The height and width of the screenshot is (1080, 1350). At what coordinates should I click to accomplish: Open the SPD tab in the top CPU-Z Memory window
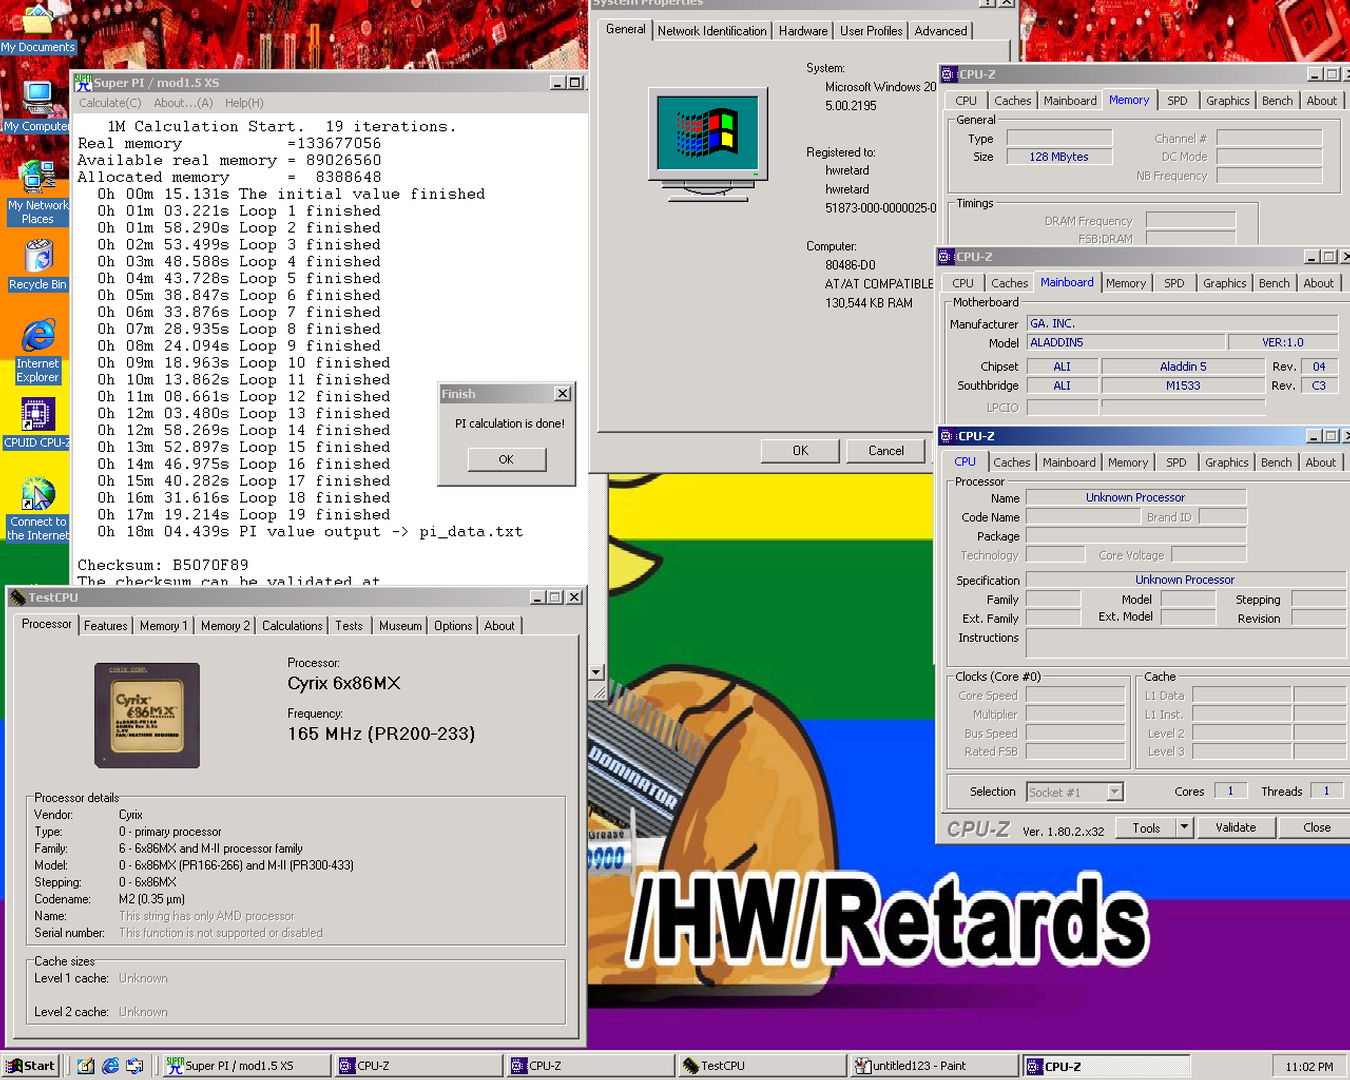pos(1178,101)
